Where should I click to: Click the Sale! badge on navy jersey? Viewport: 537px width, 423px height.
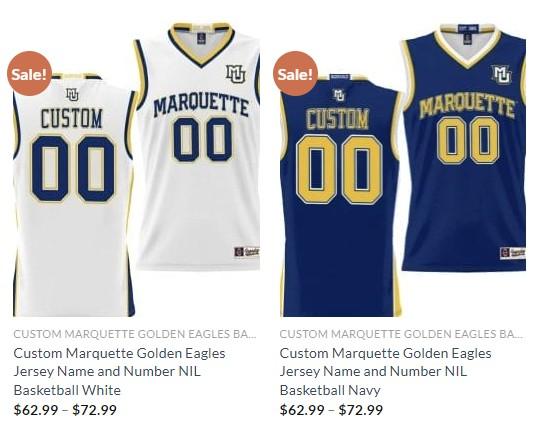tap(295, 74)
